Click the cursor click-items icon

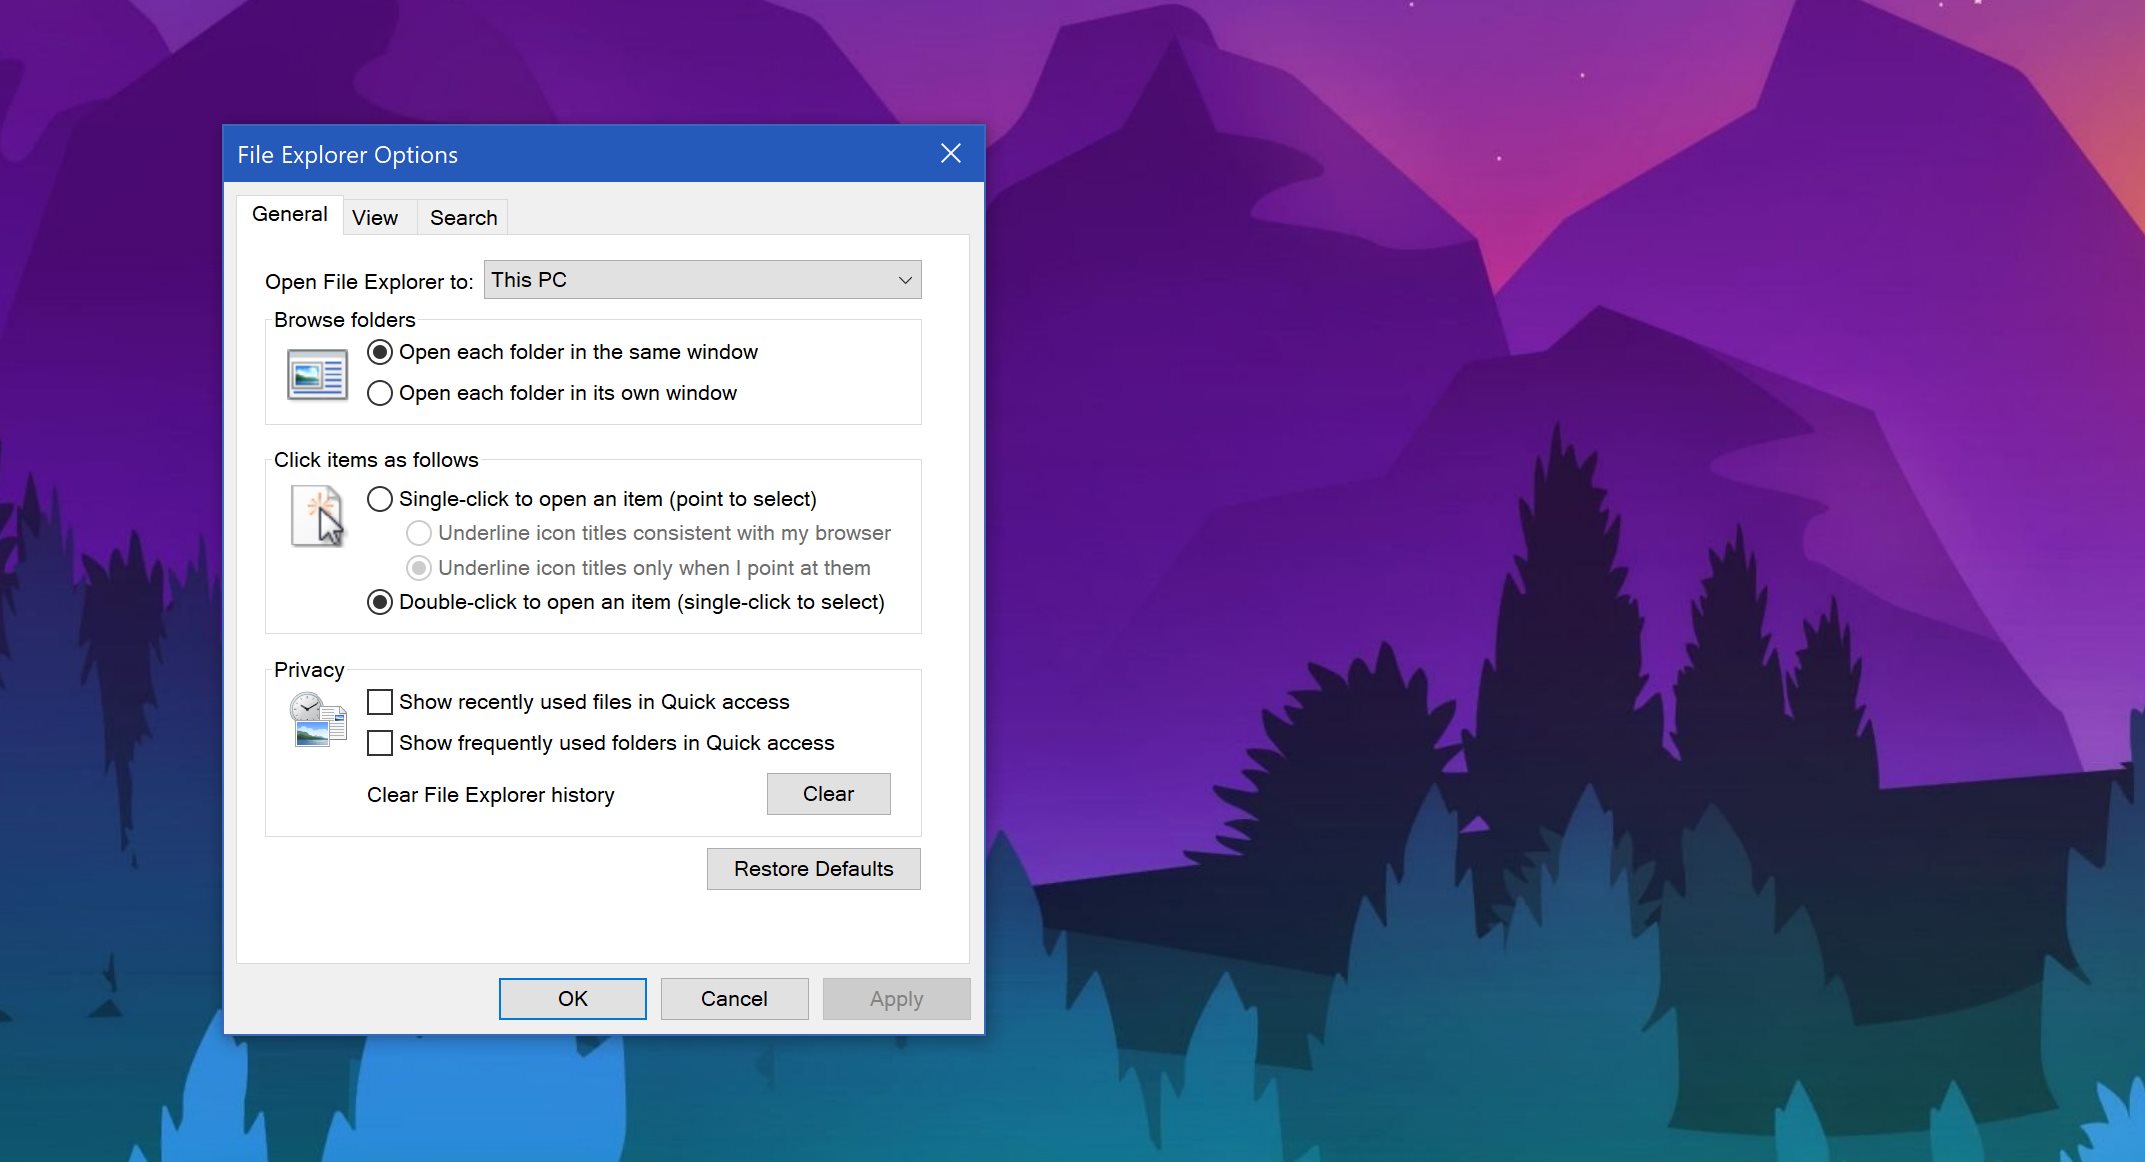pyautogui.click(x=318, y=516)
